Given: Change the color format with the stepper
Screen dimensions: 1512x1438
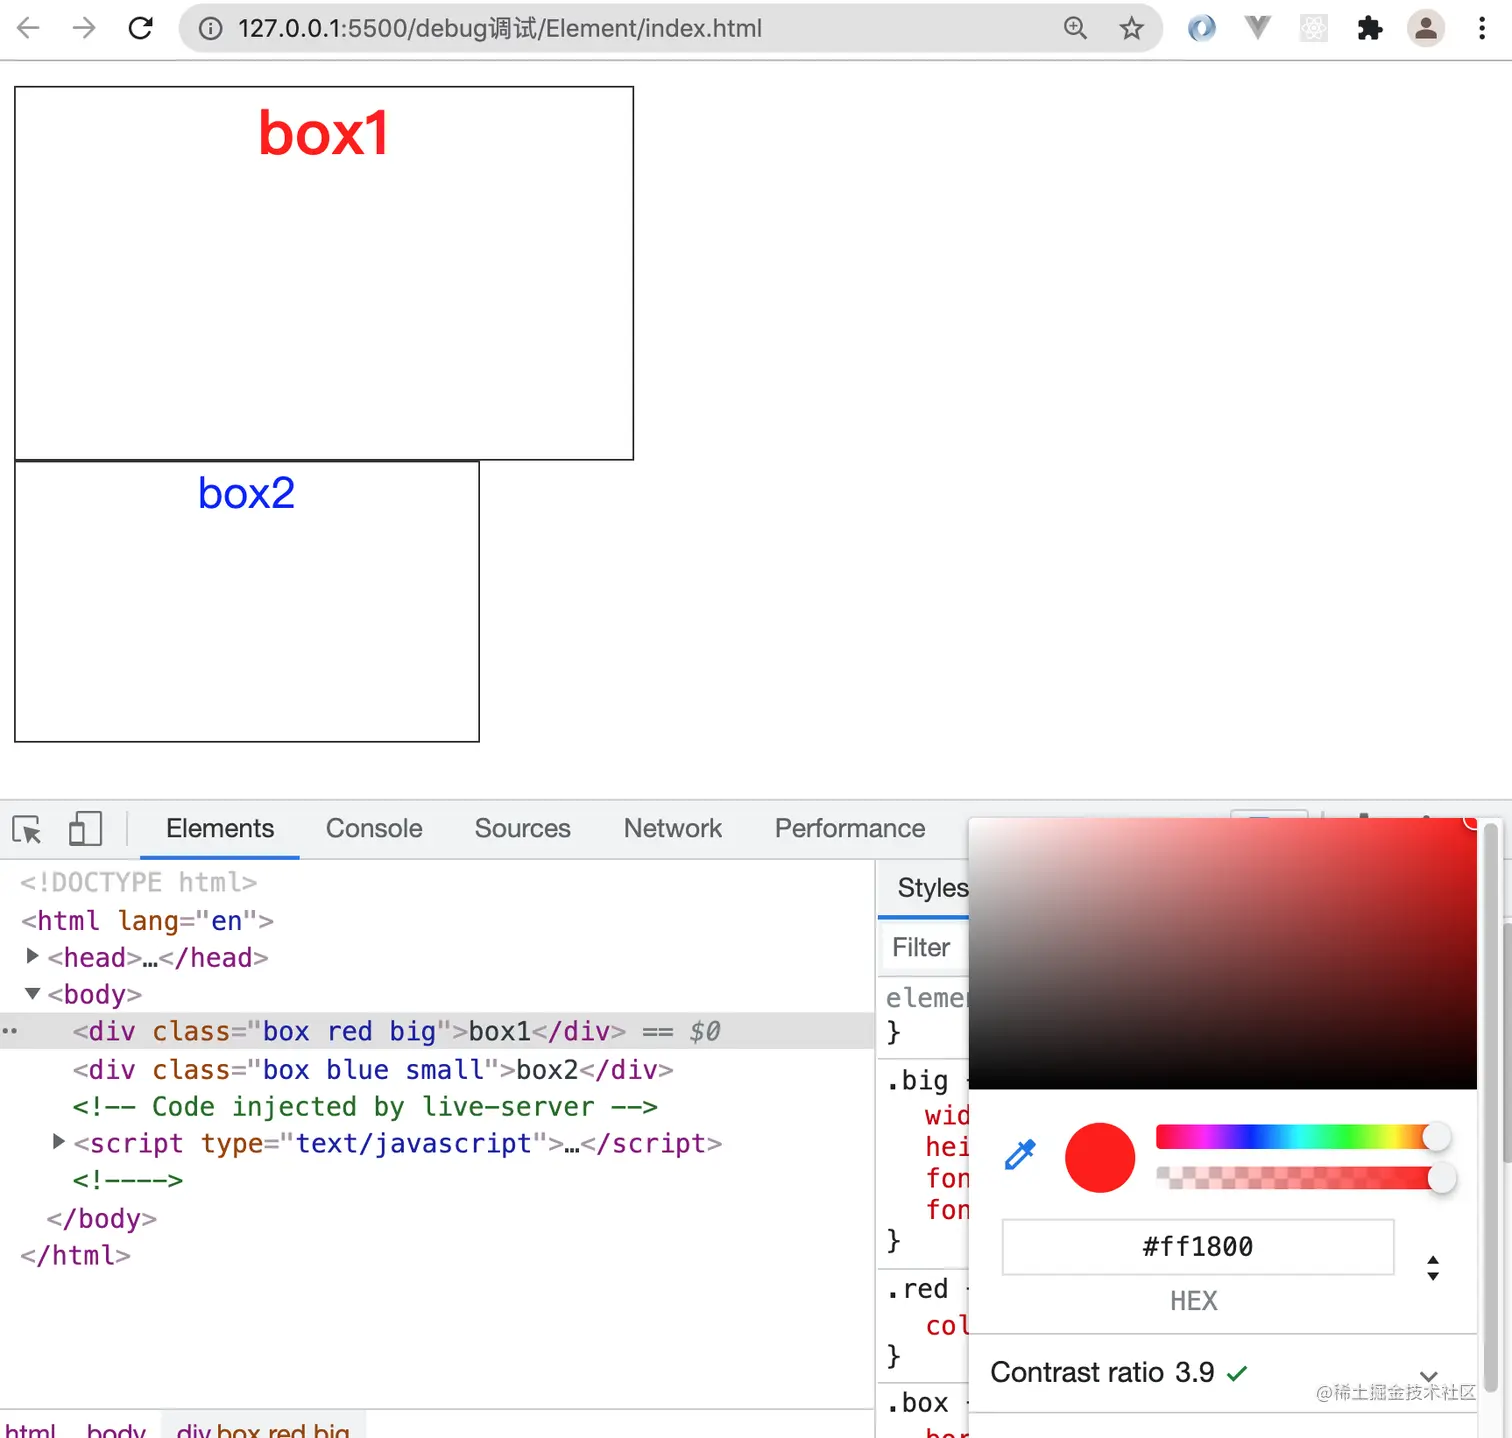Looking at the screenshot, I should coord(1433,1268).
